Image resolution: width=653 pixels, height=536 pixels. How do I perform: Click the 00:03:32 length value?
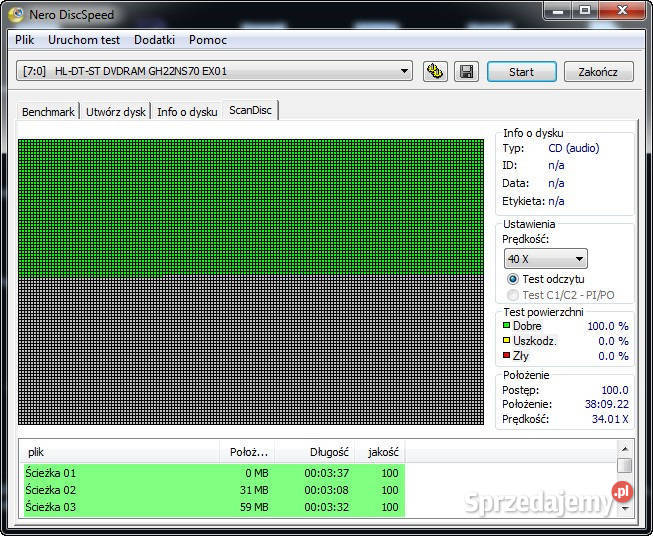[326, 507]
